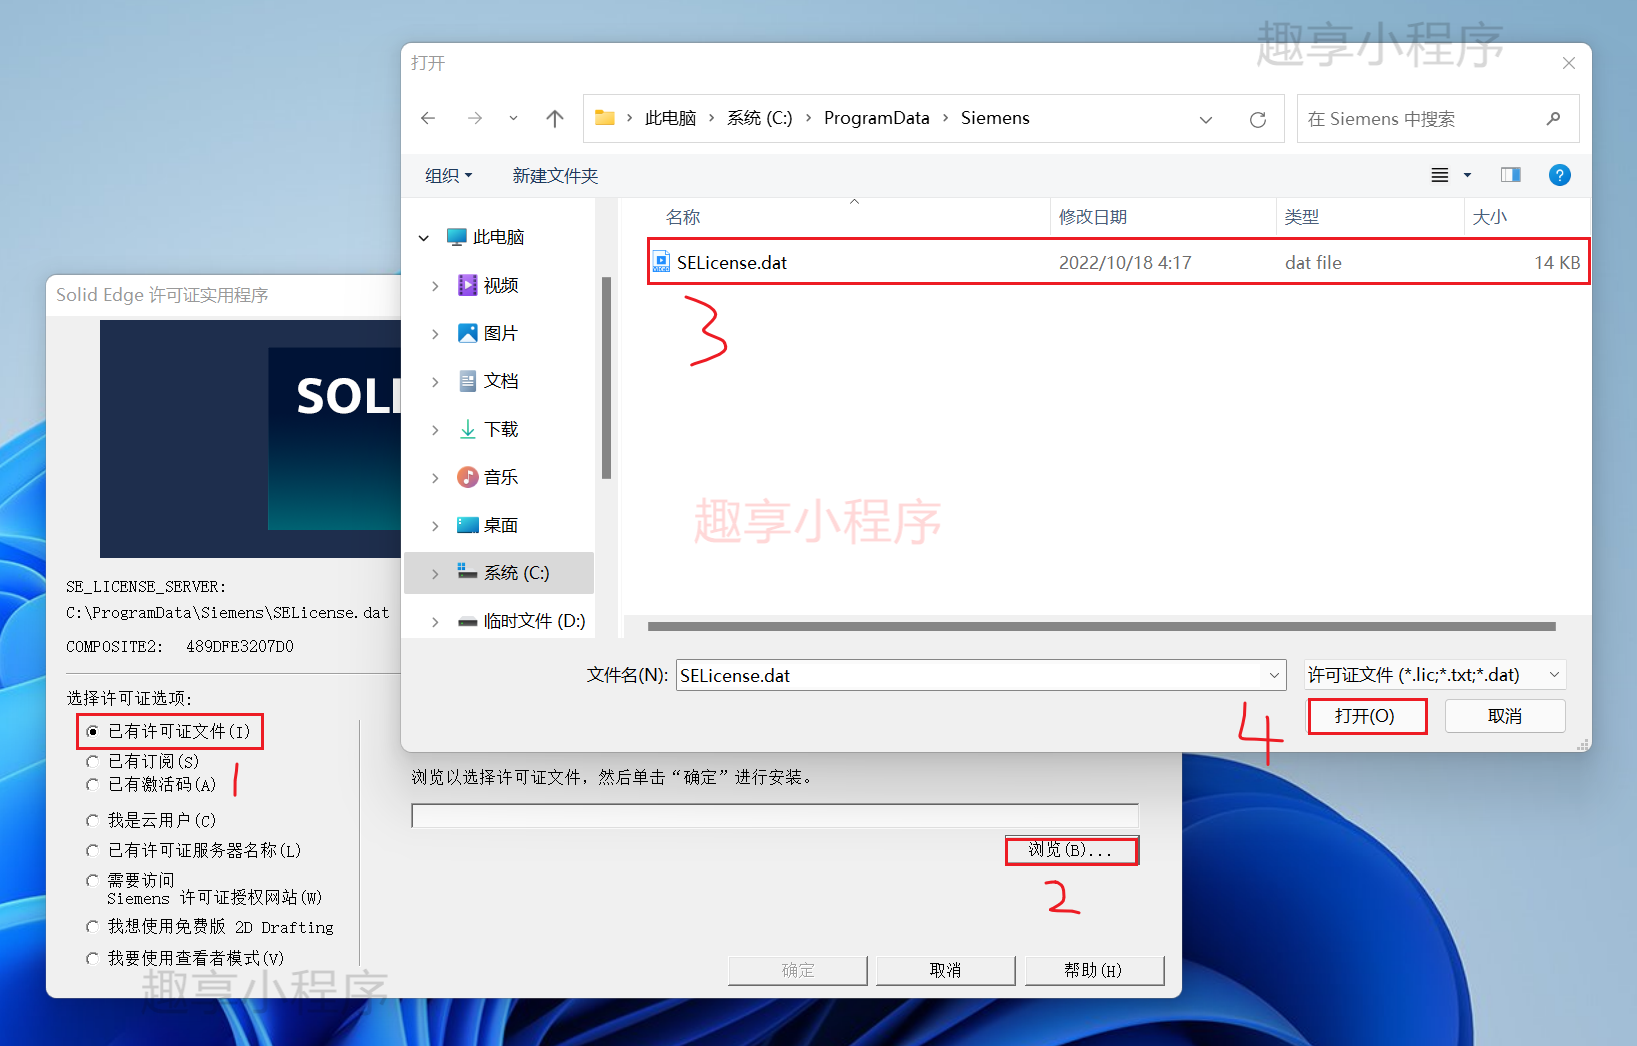Search within the Siemens folder field
Screen dimensions: 1637x1046
click(x=1438, y=119)
